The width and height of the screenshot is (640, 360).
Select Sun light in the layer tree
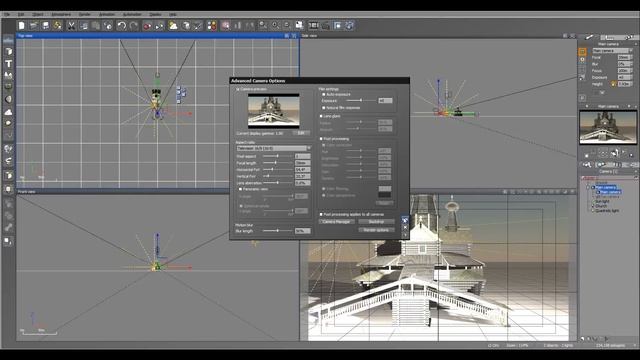(x=602, y=202)
